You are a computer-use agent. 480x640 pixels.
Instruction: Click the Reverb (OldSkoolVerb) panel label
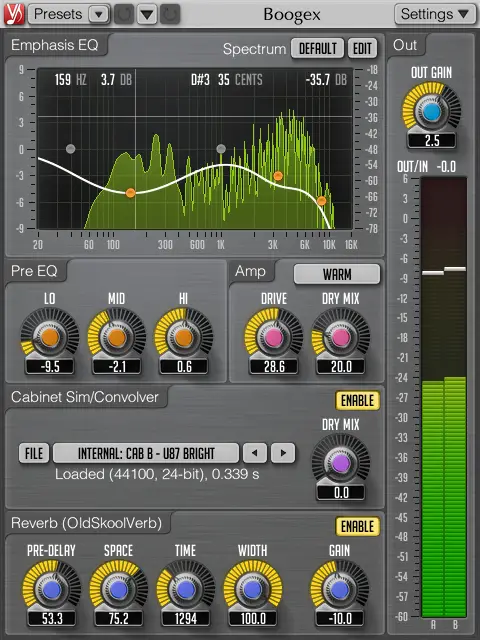click(87, 523)
